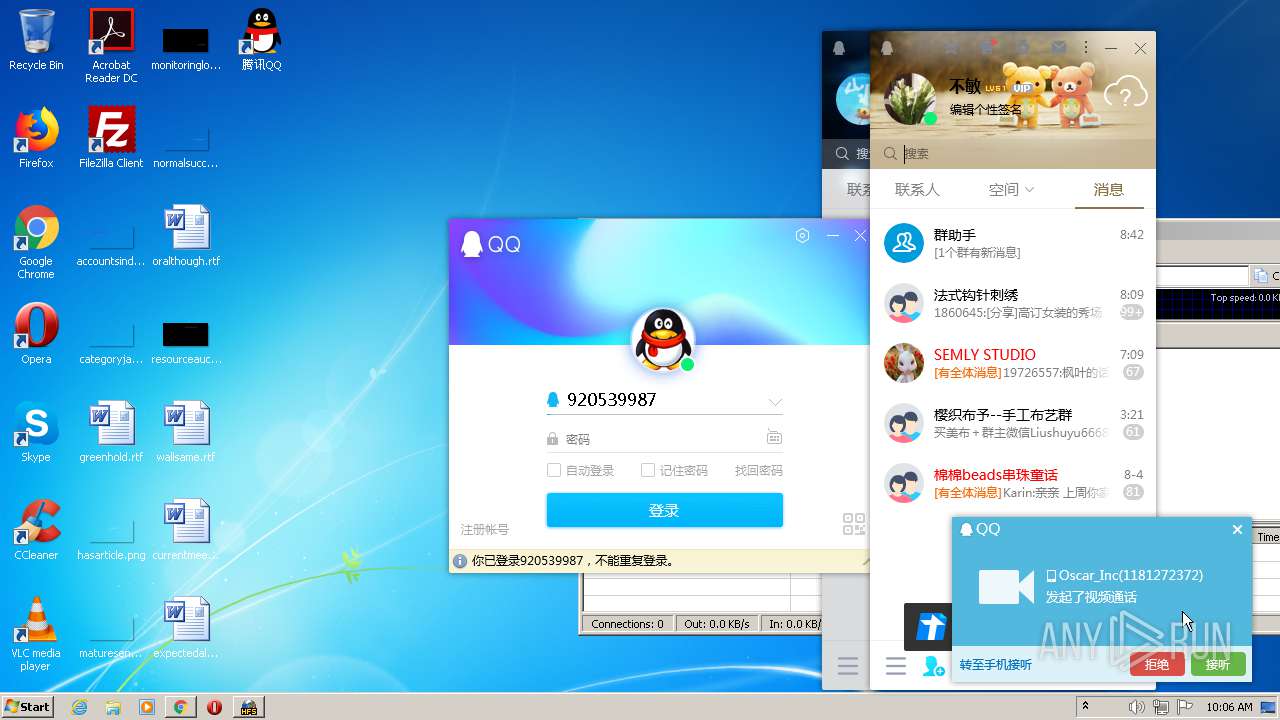Select the FileZilla Client desktop icon
Viewport: 1280px width, 720px height.
point(111,138)
